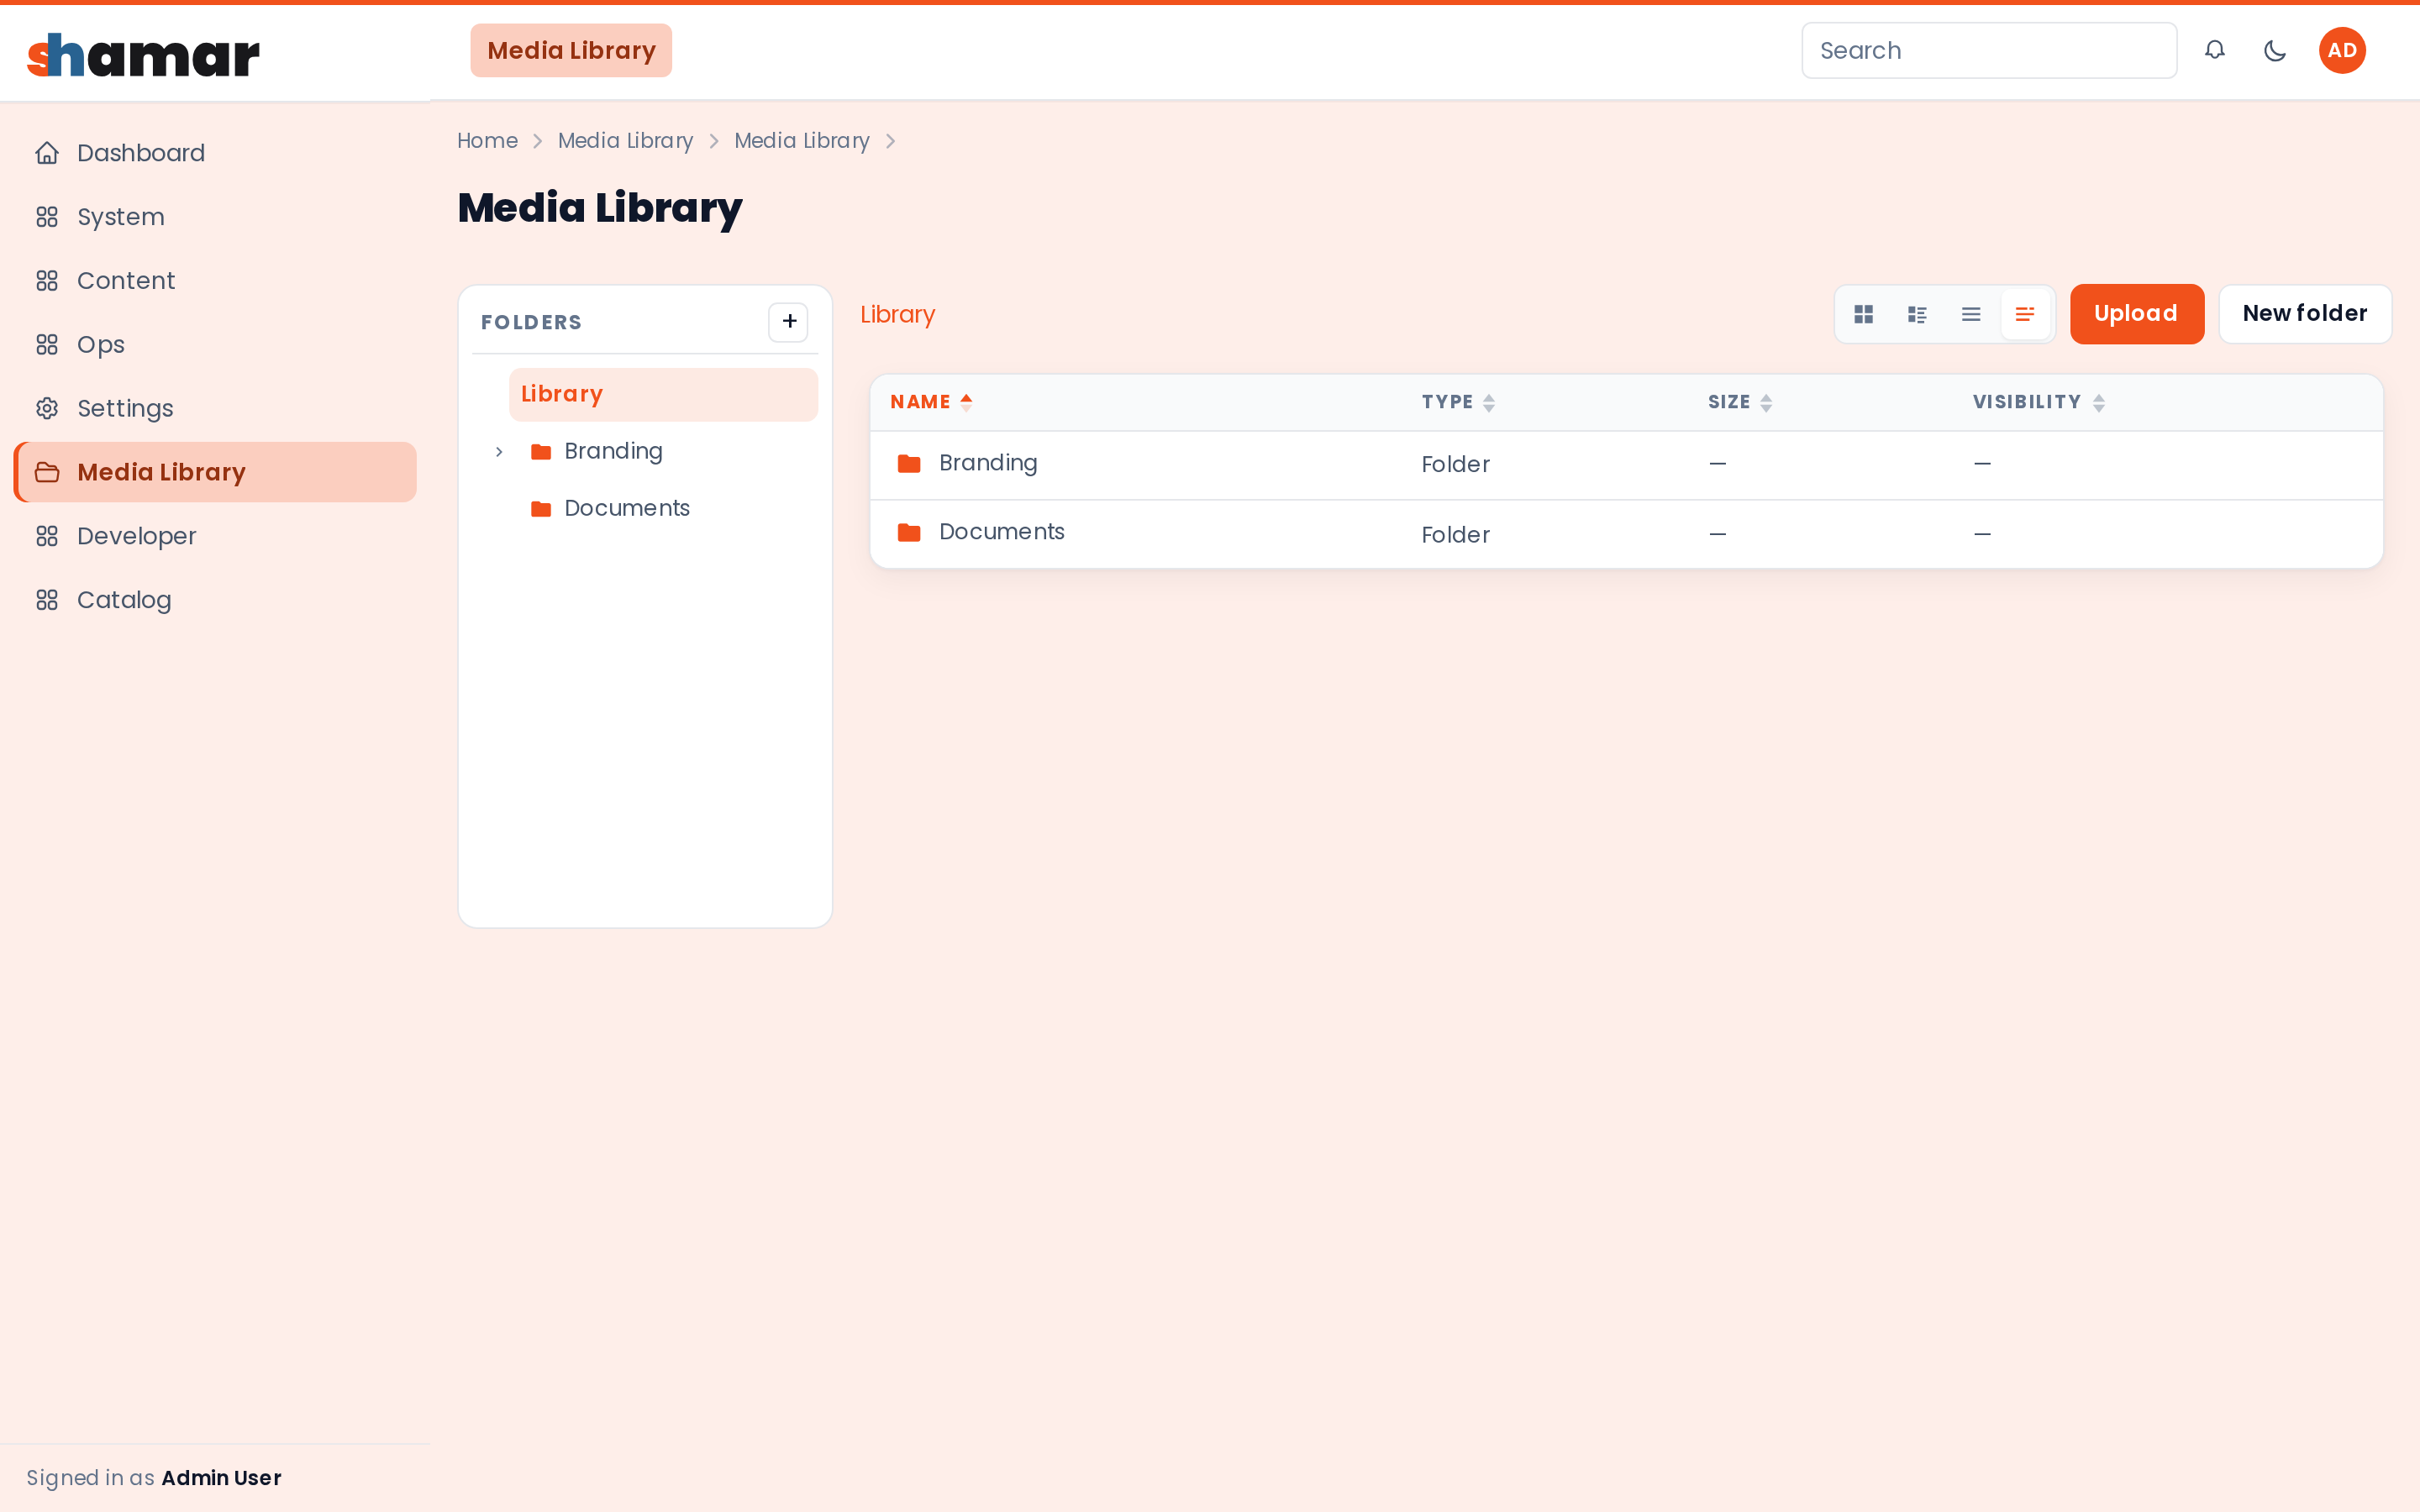
Task: Click the shamar logo
Action: [x=143, y=55]
